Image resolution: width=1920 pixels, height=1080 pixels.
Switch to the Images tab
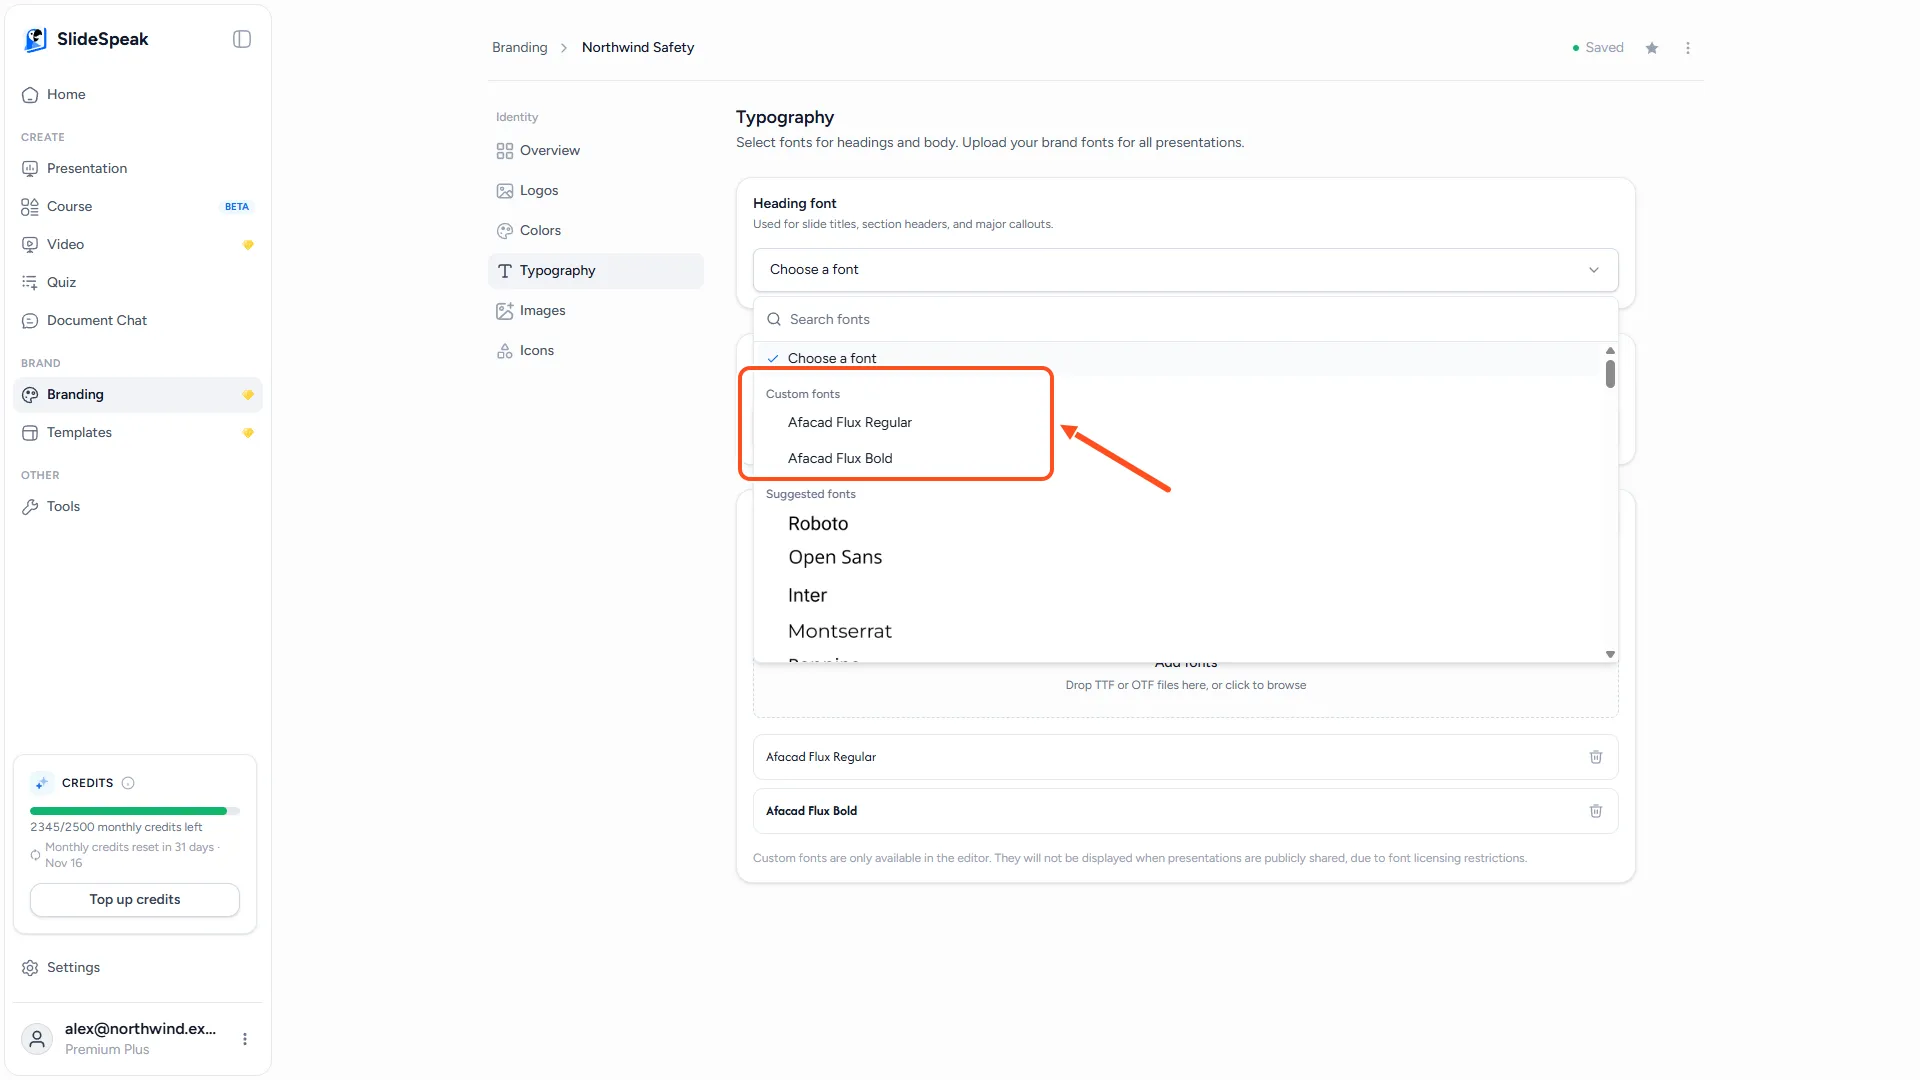click(x=596, y=311)
